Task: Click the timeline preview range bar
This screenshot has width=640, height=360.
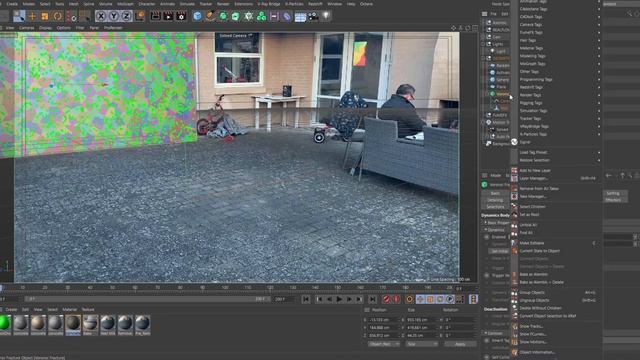Action: tap(147, 299)
